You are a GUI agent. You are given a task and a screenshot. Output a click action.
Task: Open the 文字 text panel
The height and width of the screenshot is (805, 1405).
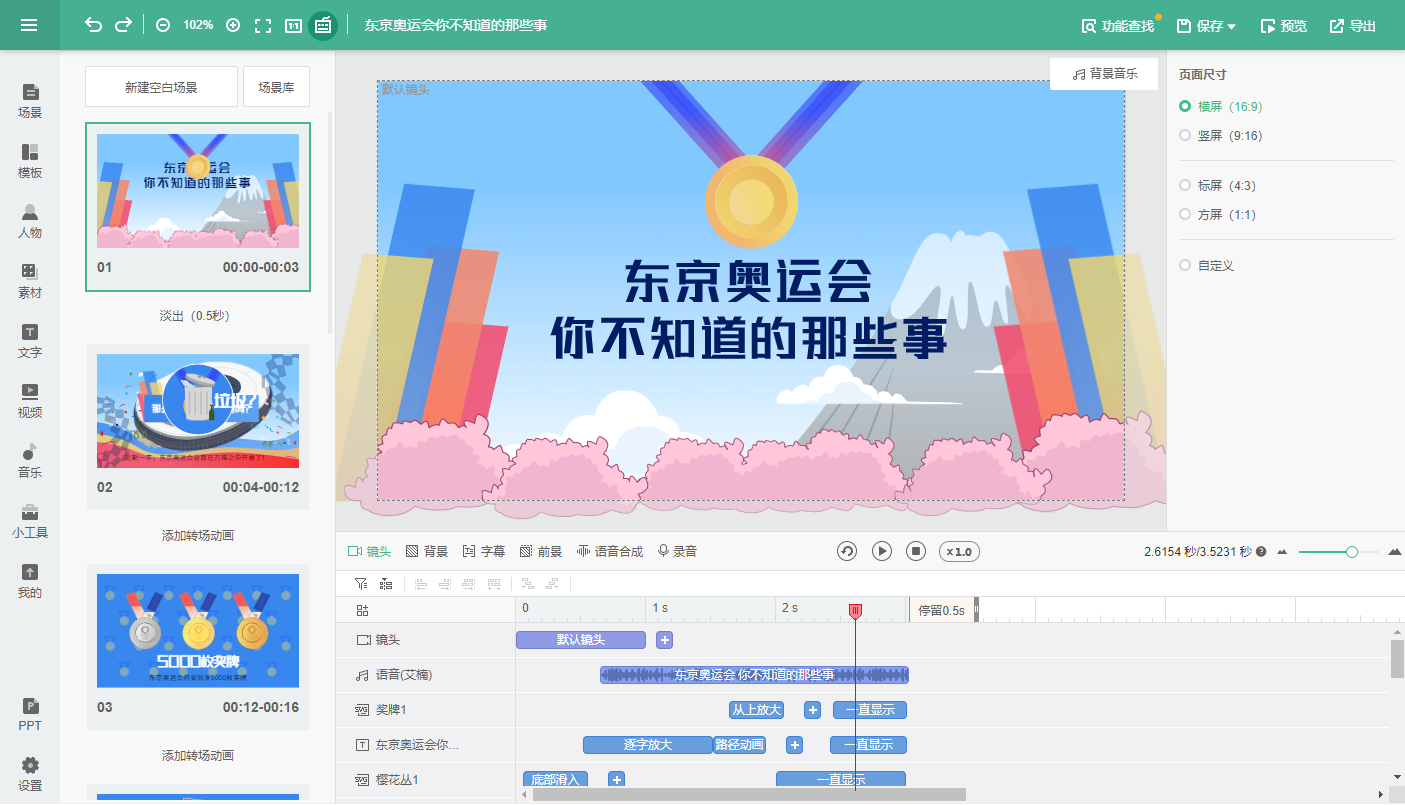(x=30, y=341)
